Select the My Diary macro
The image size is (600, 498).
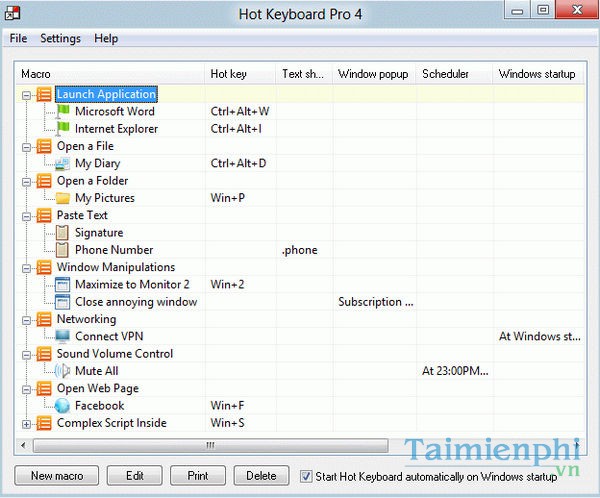pyautogui.click(x=98, y=163)
